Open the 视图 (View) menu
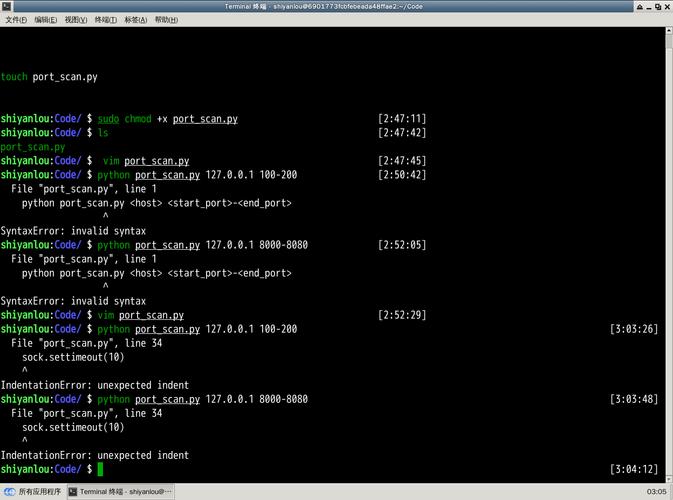 (x=75, y=20)
